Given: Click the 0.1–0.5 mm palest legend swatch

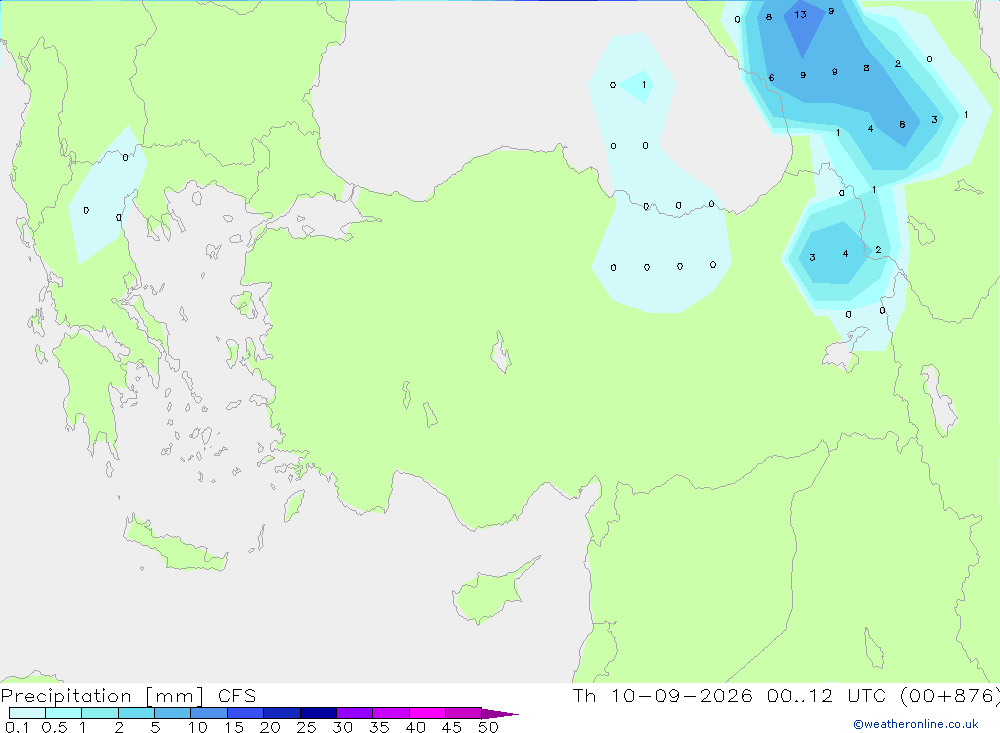Looking at the screenshot, I should (x=27, y=713).
